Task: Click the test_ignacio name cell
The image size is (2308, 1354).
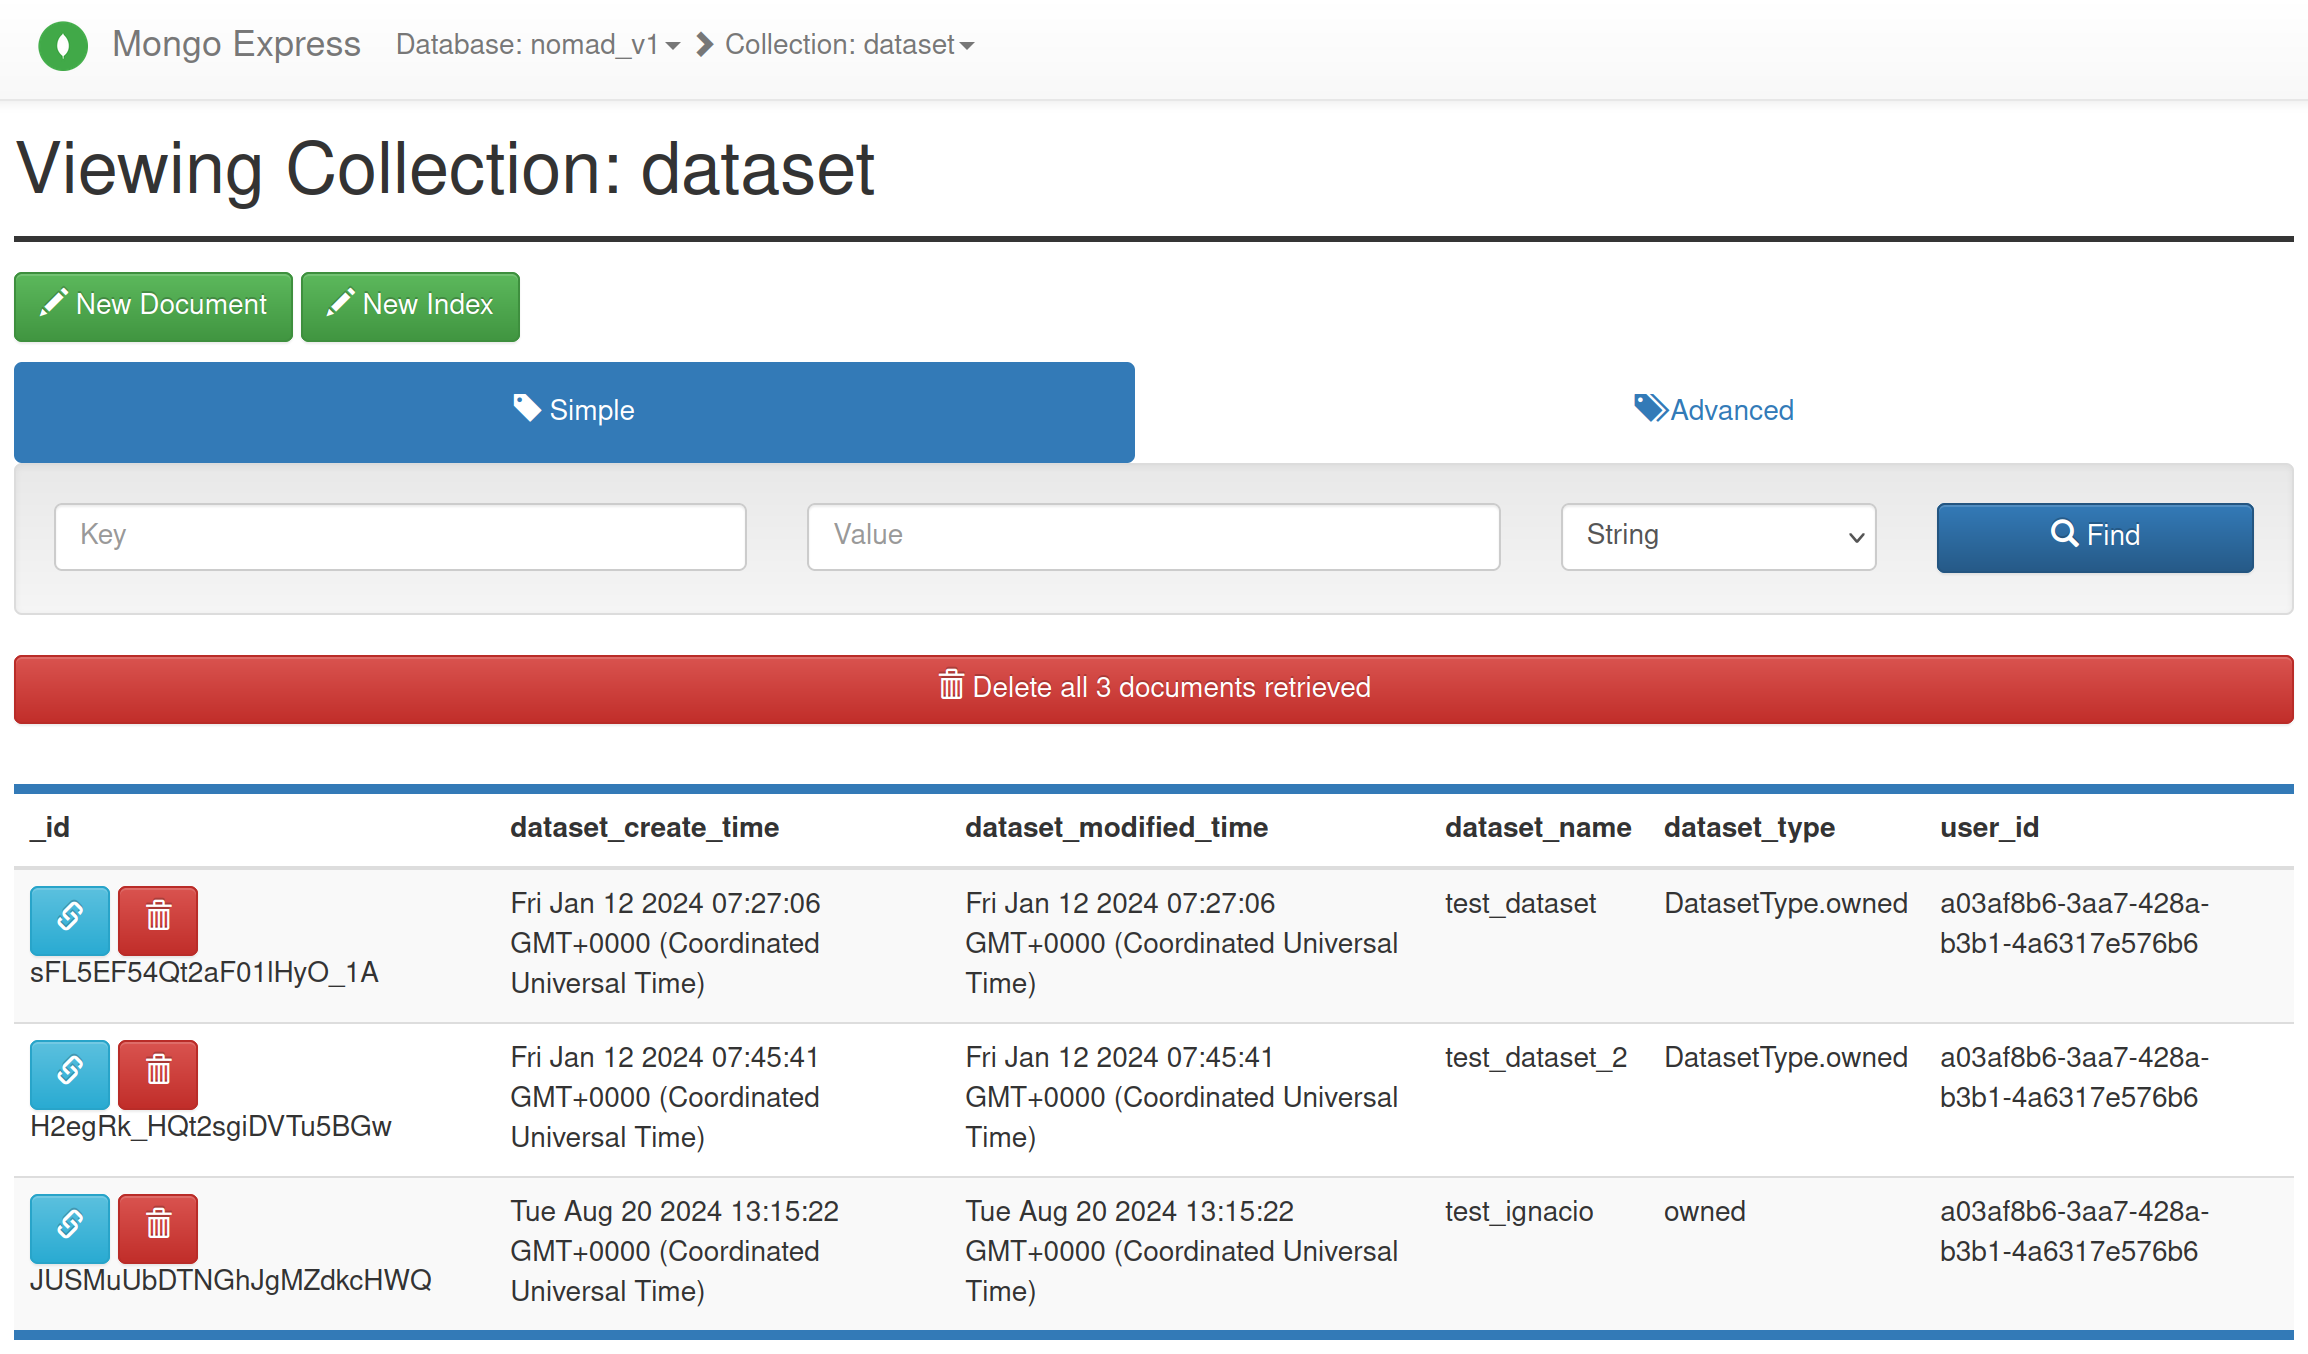Action: [x=1519, y=1212]
